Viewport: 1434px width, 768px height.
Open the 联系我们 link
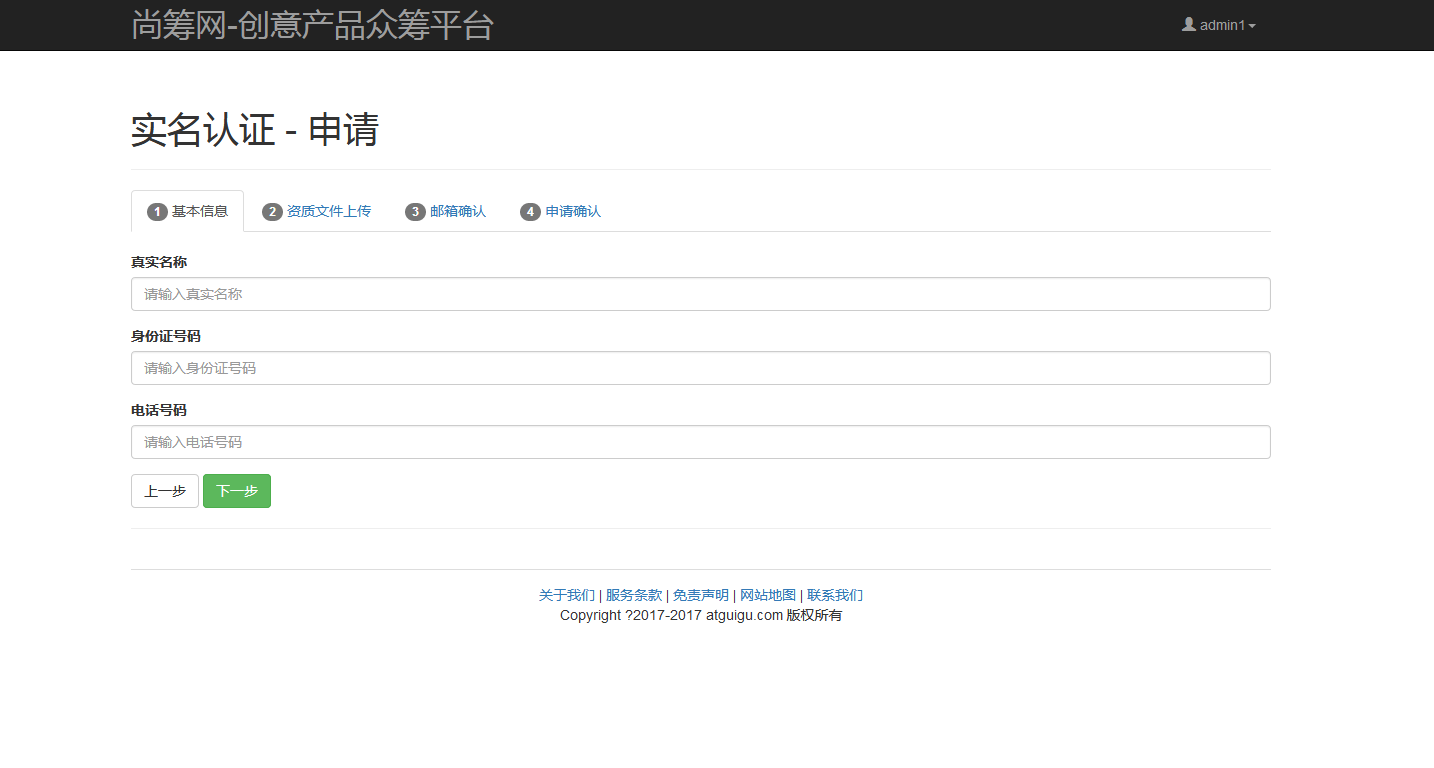(x=836, y=595)
